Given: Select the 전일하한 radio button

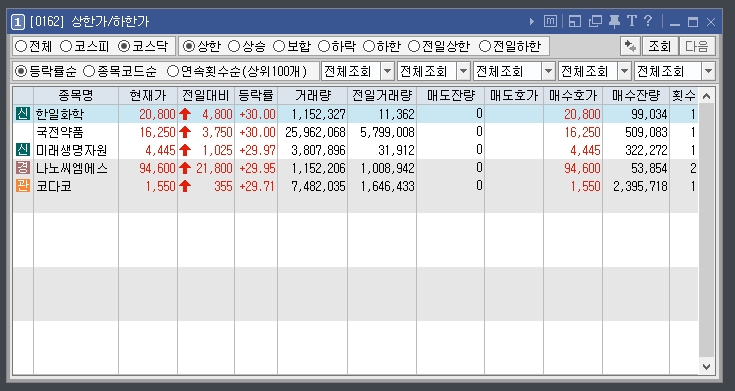Looking at the screenshot, I should tap(485, 46).
